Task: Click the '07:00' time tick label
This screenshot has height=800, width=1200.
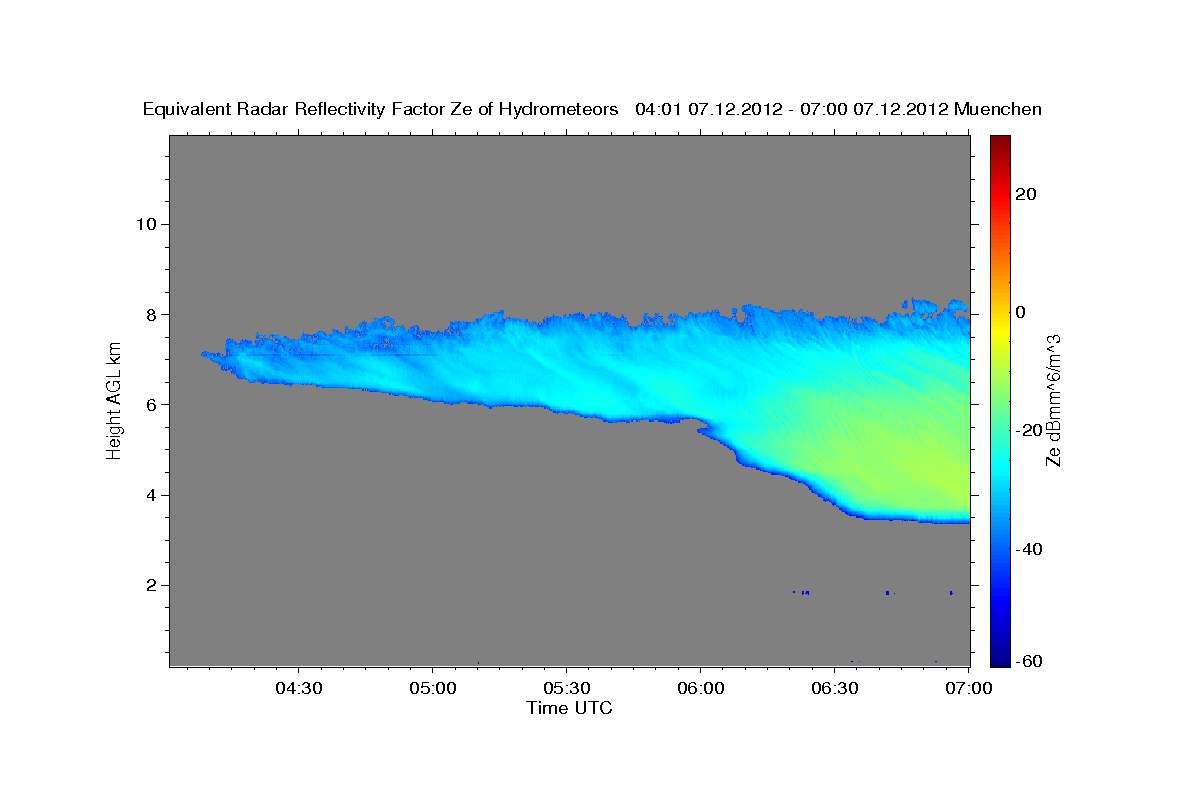Action: click(969, 688)
